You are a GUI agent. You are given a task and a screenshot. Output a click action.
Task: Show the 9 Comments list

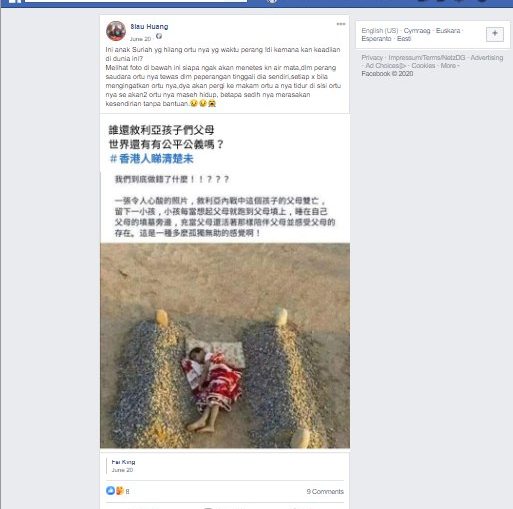pyautogui.click(x=325, y=491)
